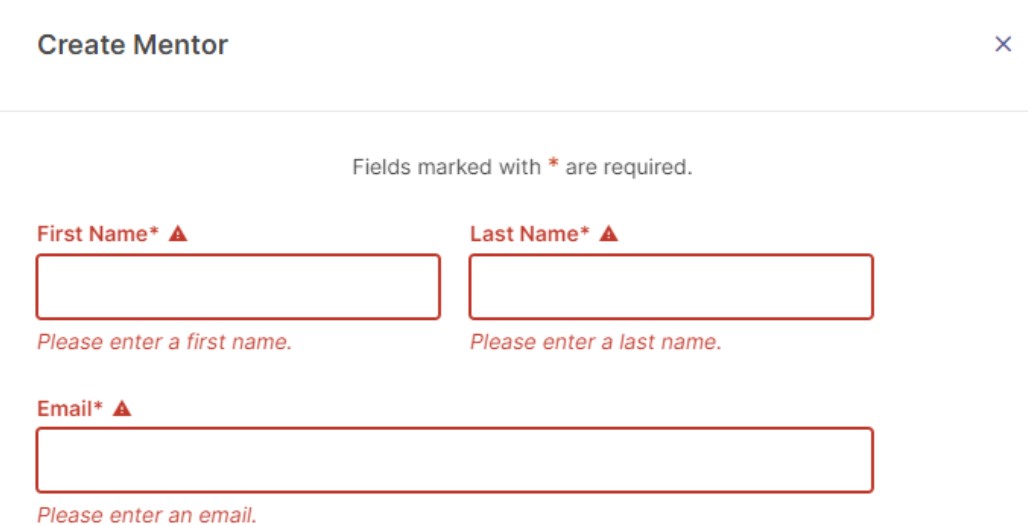Click the Create Mentor dialog title
Screen dimensions: 1028x525
pyautogui.click(x=133, y=45)
